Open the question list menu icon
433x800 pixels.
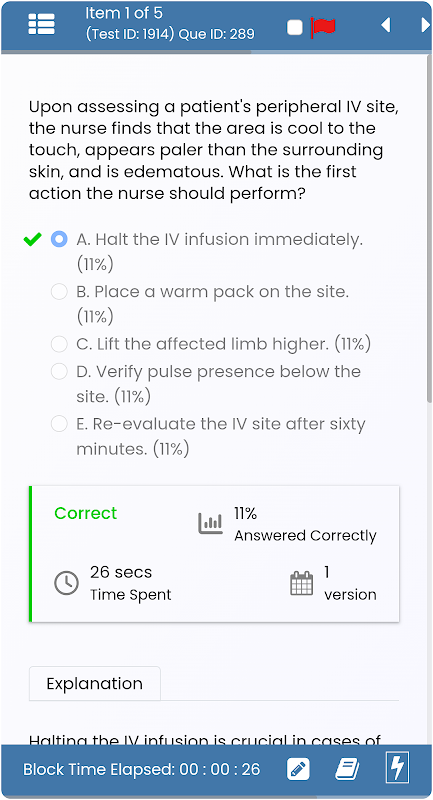[41, 24]
